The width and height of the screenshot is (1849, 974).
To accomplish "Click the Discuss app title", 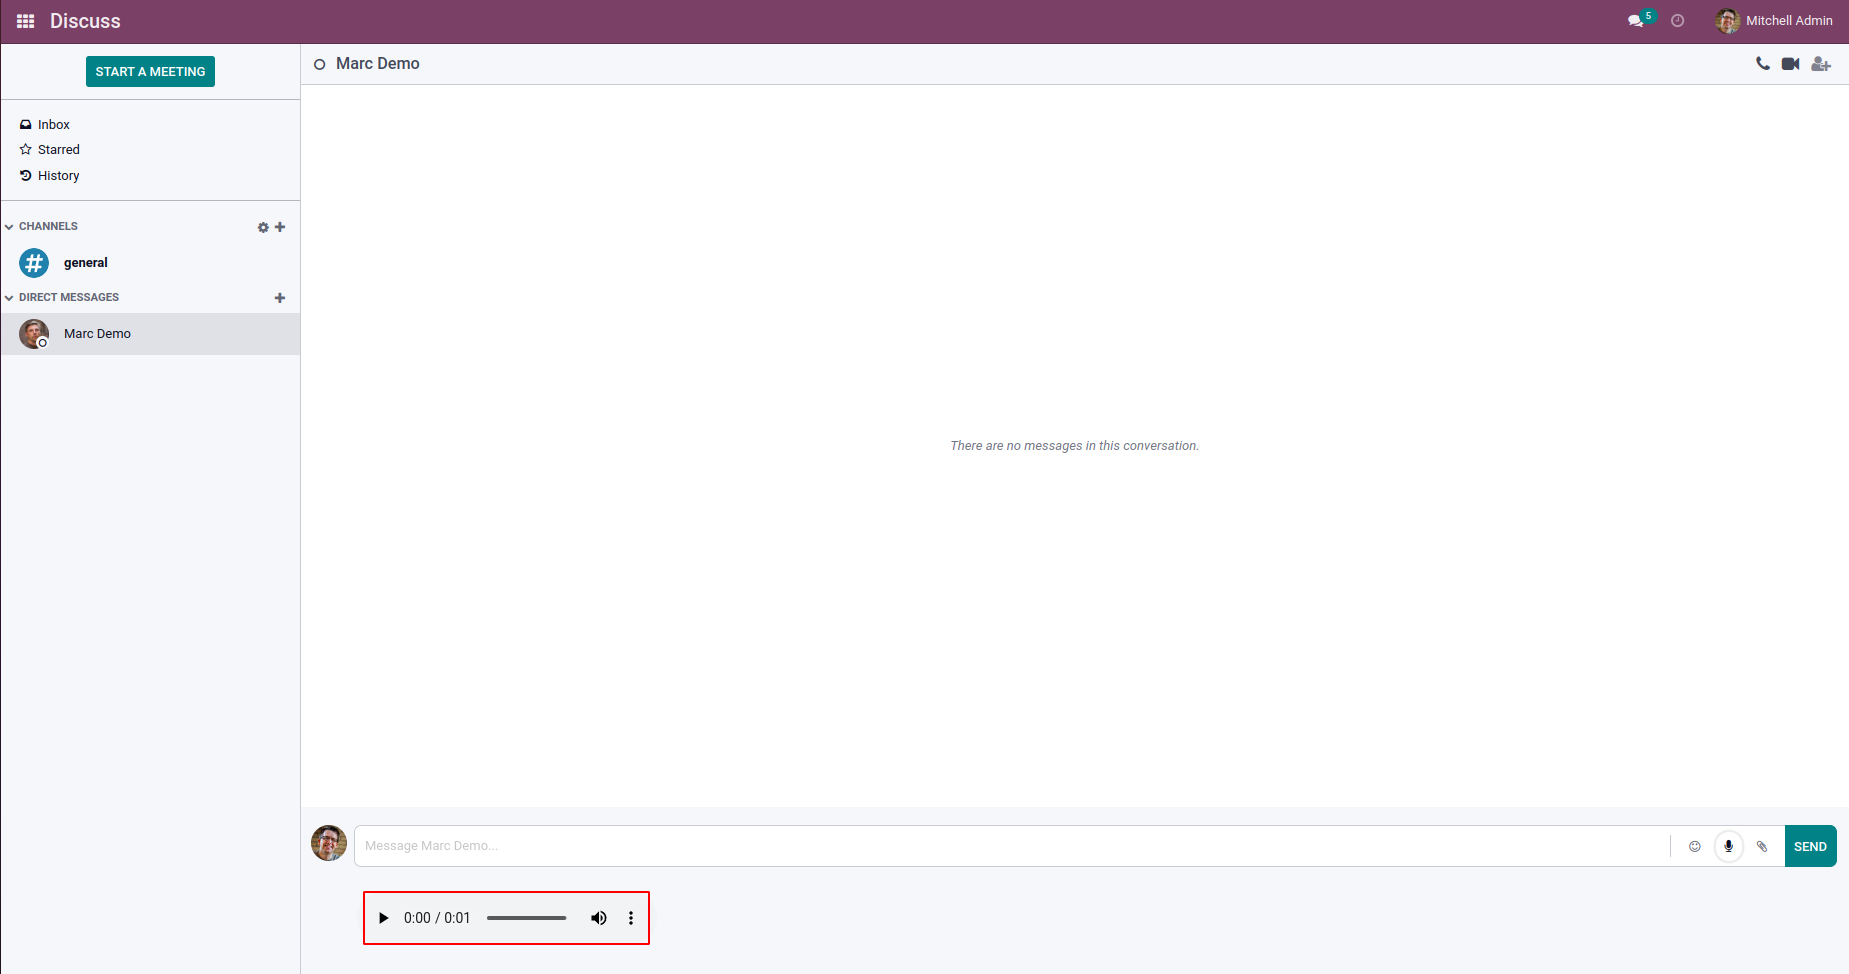I will [x=85, y=21].
